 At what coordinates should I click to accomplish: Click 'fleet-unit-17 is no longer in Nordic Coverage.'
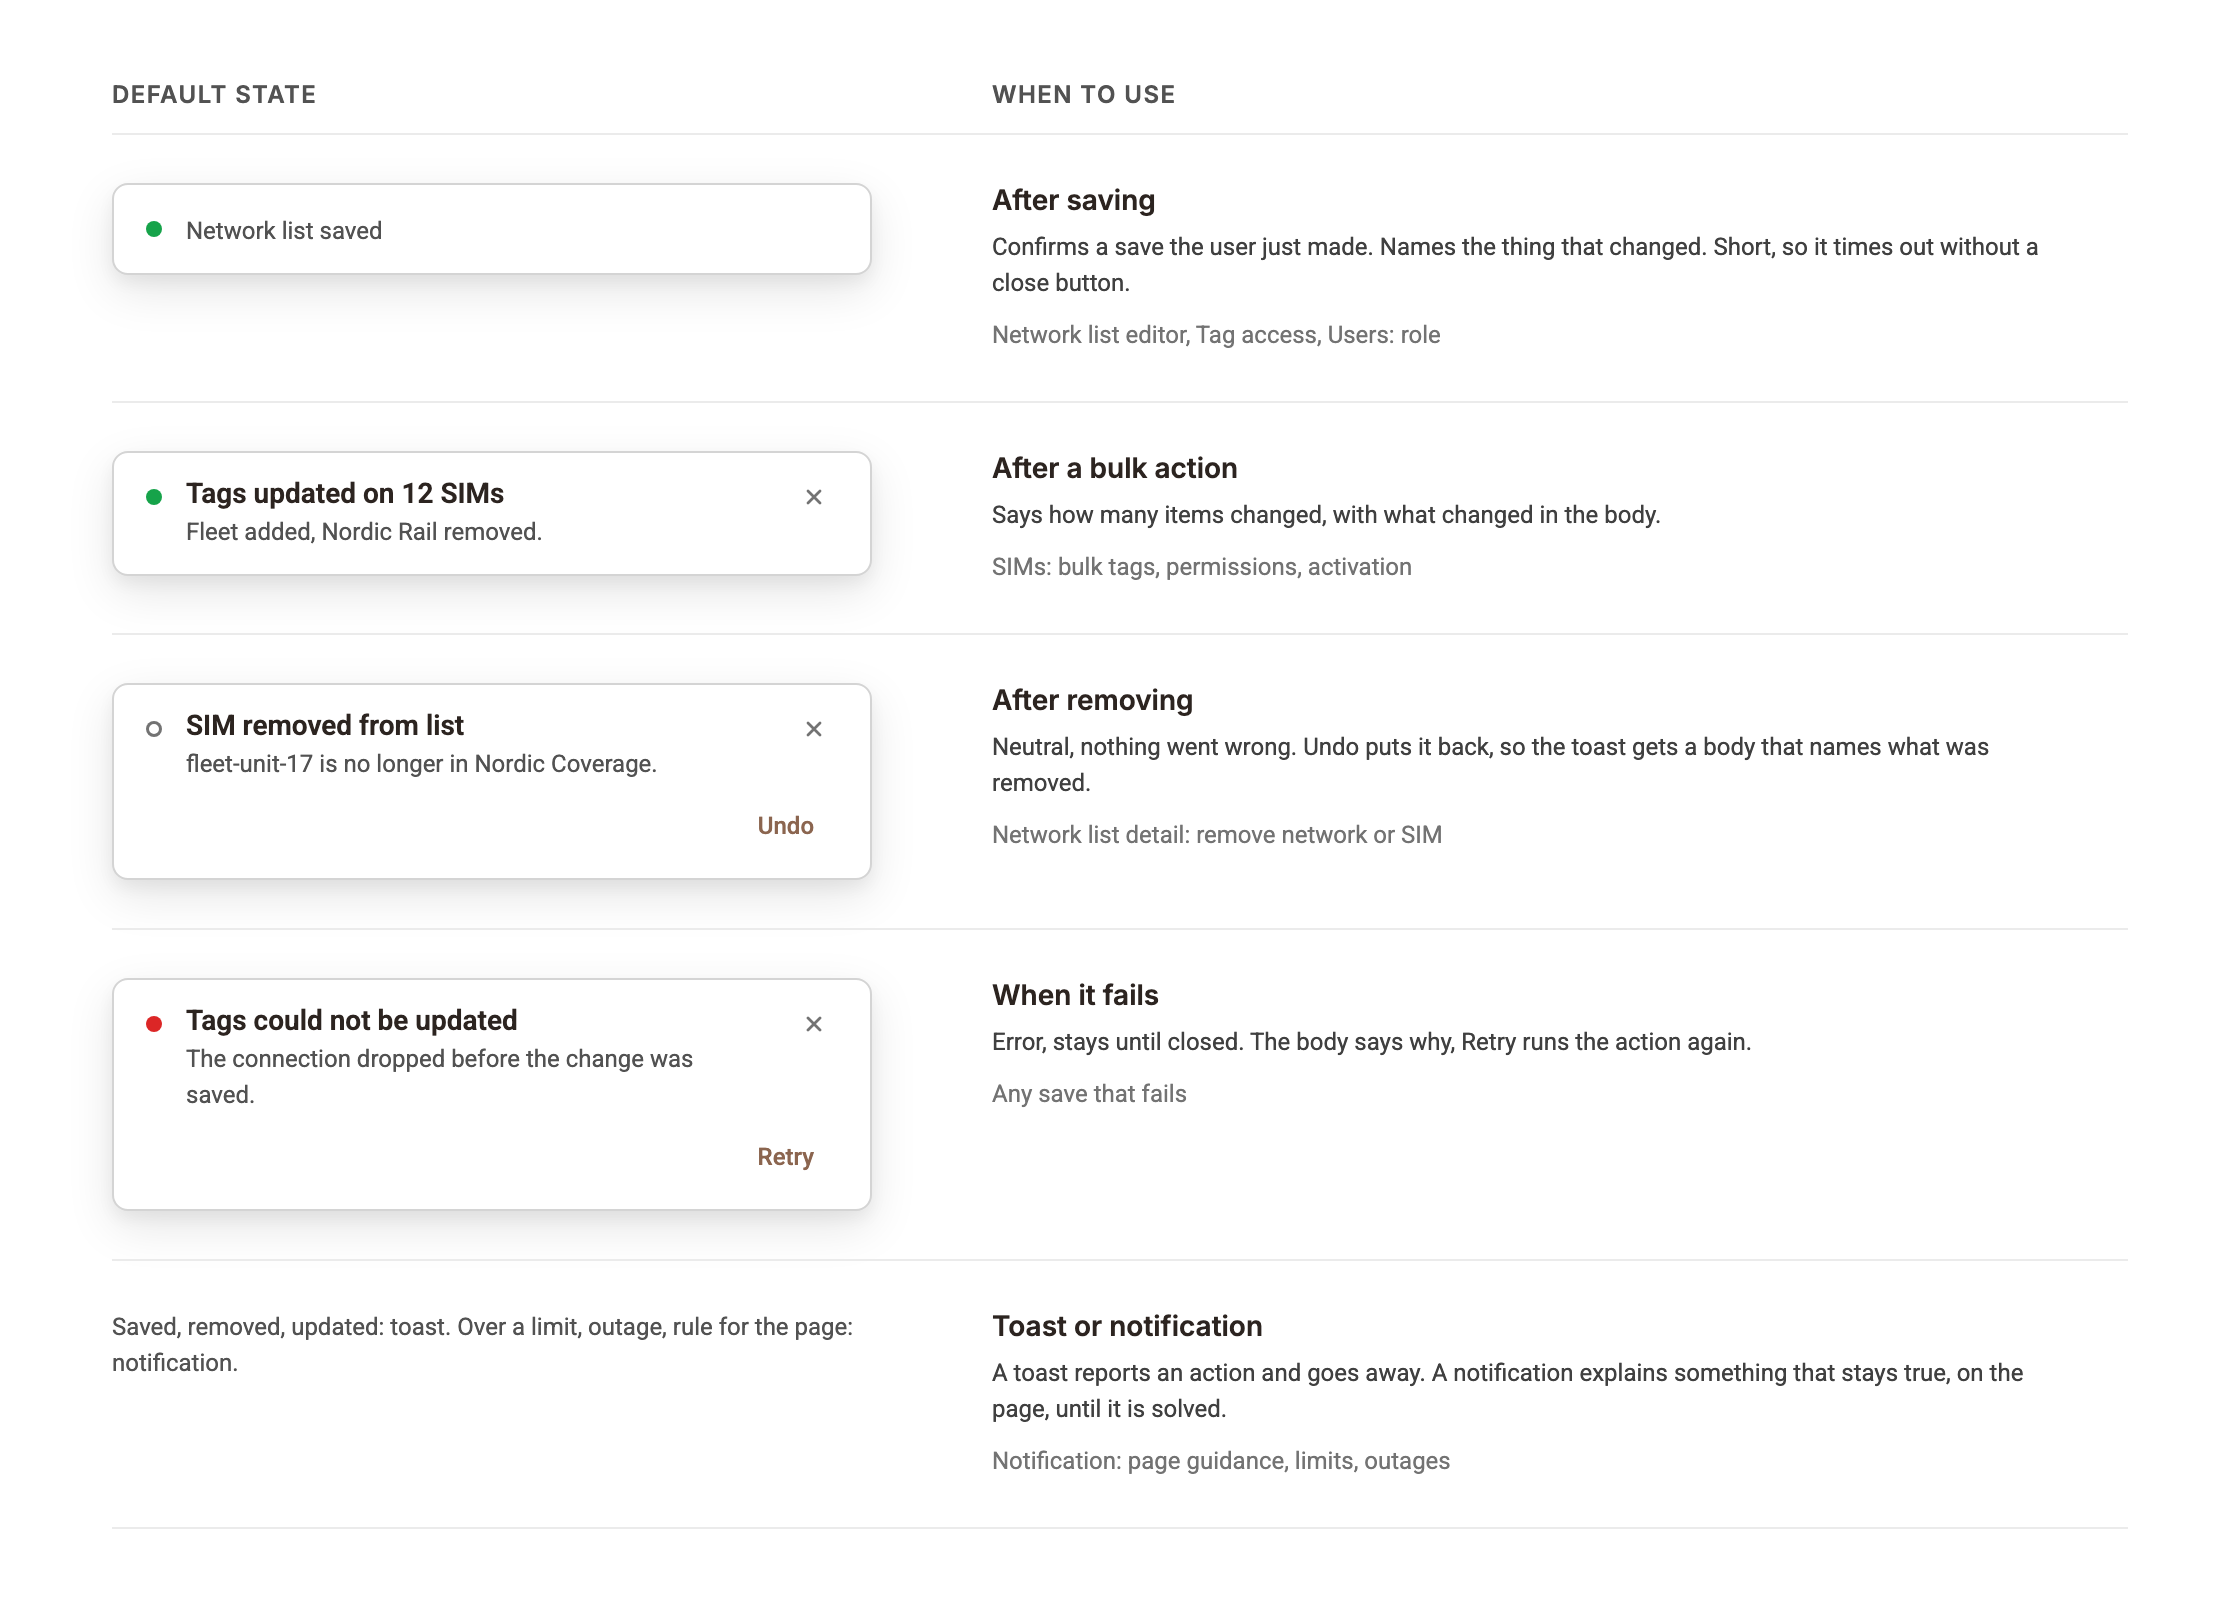click(421, 764)
